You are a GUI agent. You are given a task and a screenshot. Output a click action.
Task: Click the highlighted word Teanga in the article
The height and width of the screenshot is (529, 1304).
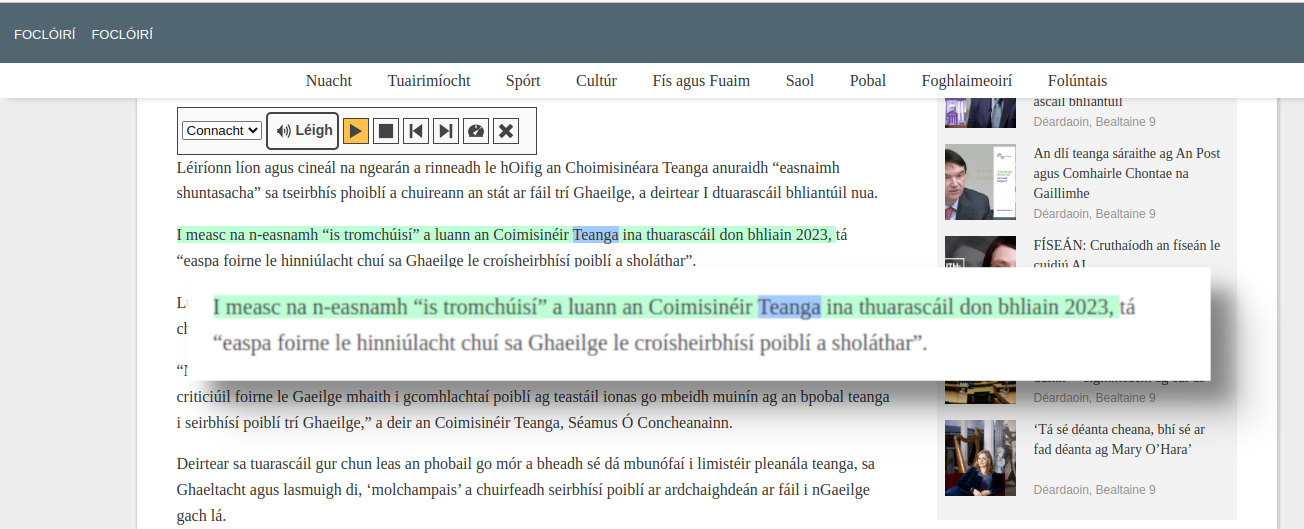(x=595, y=235)
